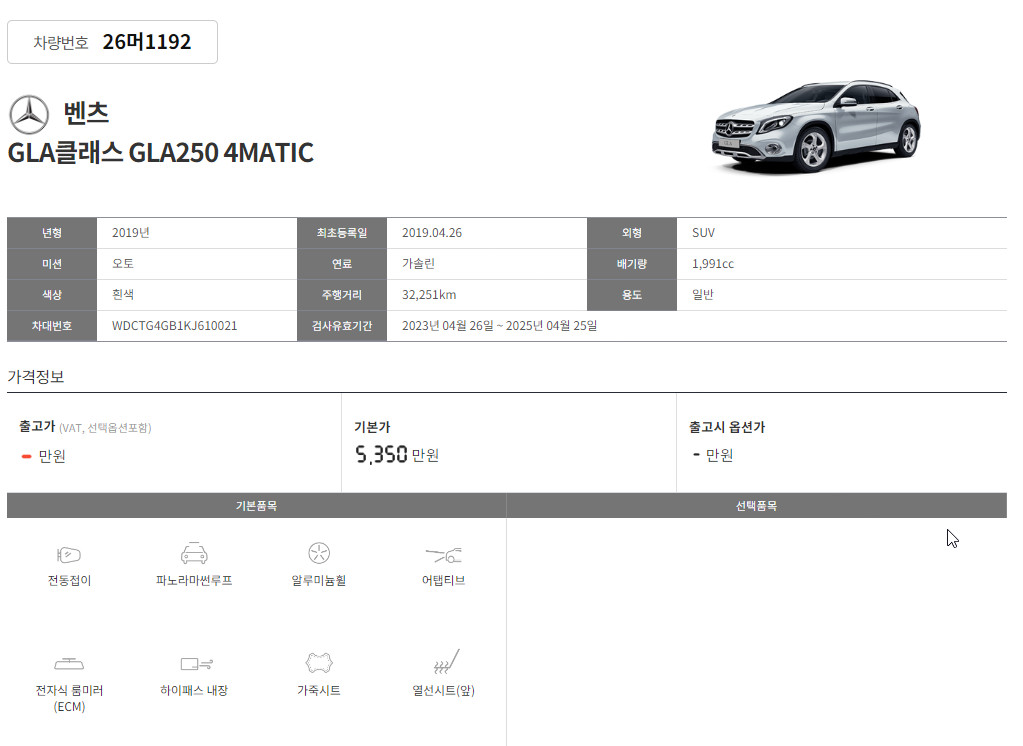
Task: Click the usage value 일반
Action: tap(703, 294)
